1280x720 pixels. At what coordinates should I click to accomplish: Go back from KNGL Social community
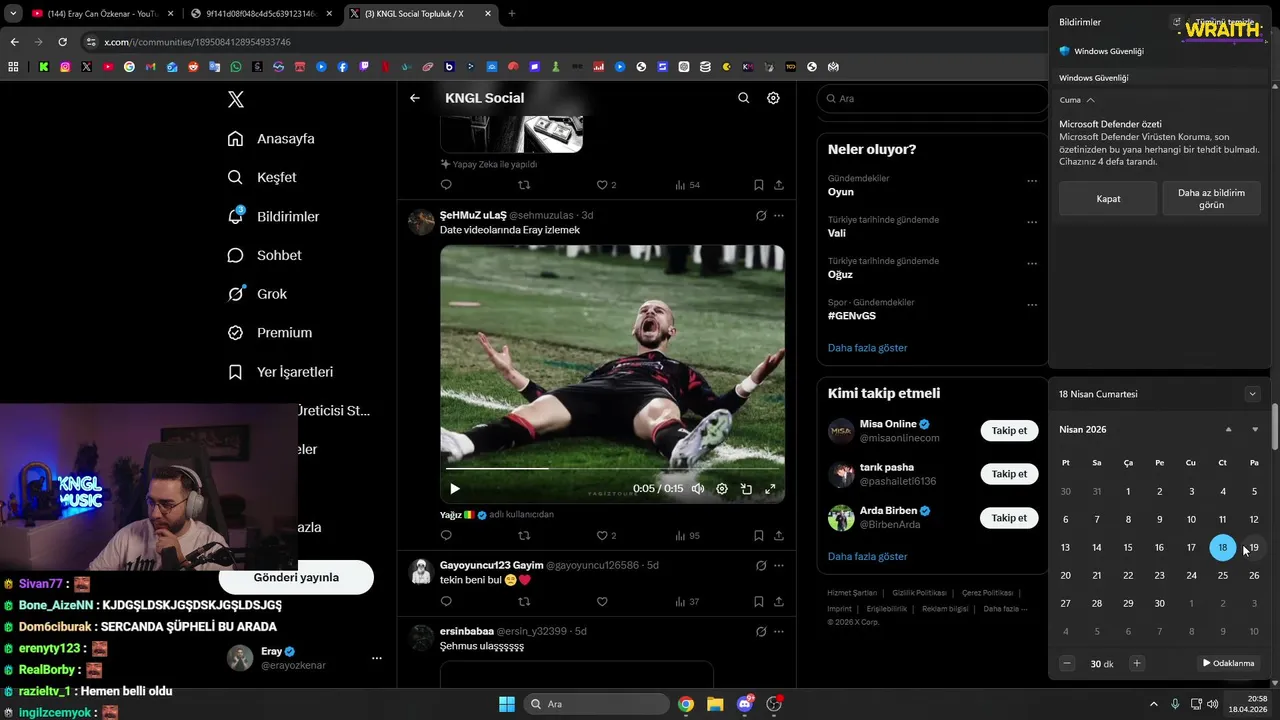[415, 98]
